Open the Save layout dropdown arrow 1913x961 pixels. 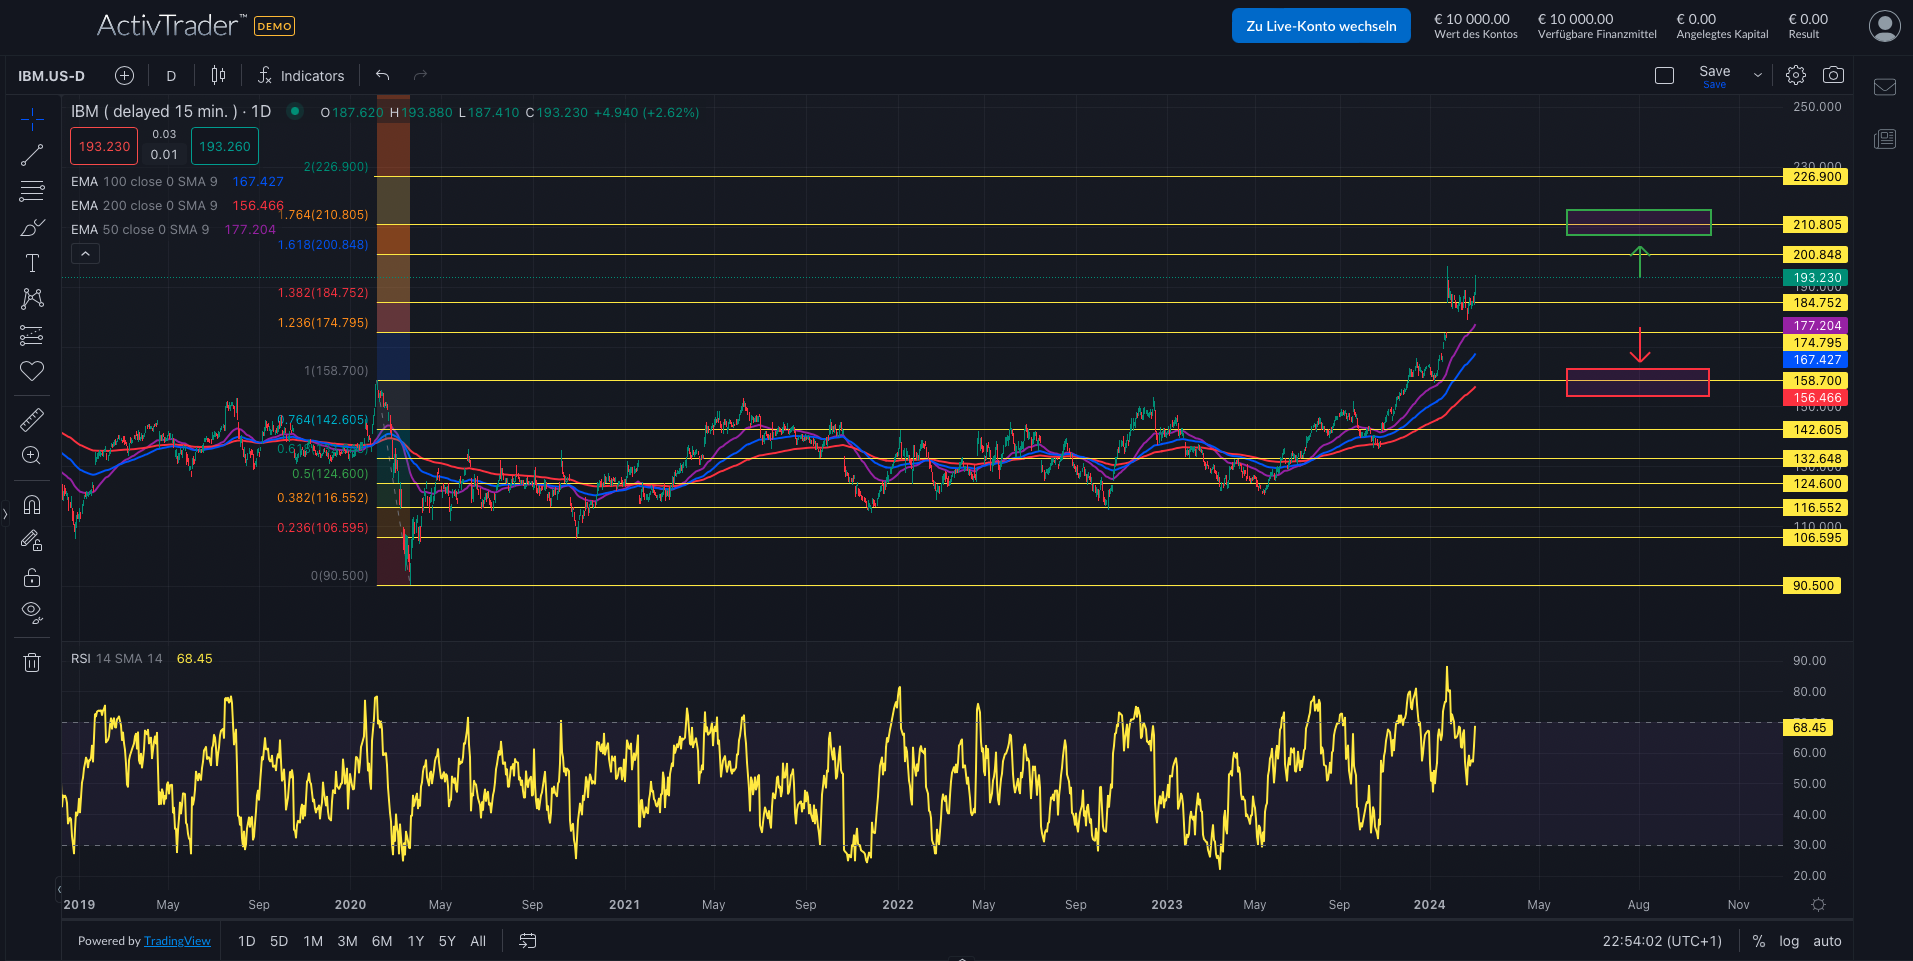pyautogui.click(x=1758, y=76)
